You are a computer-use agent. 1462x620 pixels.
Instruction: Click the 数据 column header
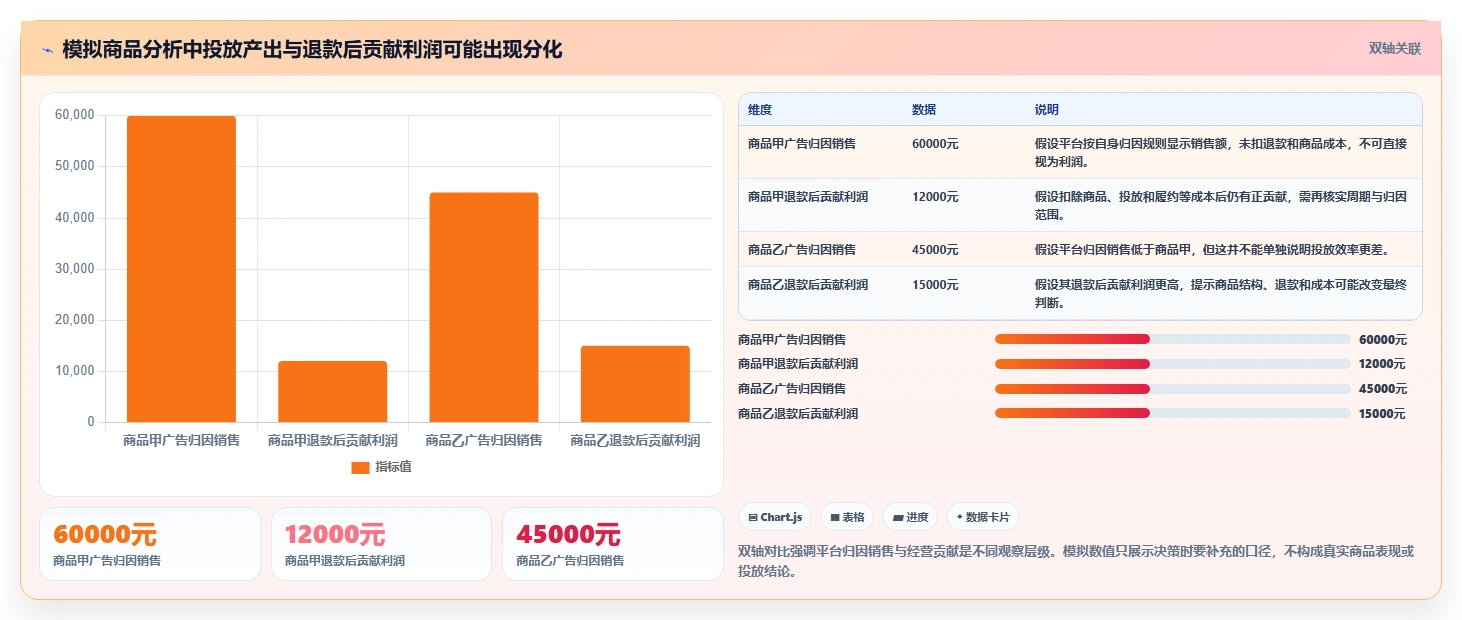pos(924,110)
